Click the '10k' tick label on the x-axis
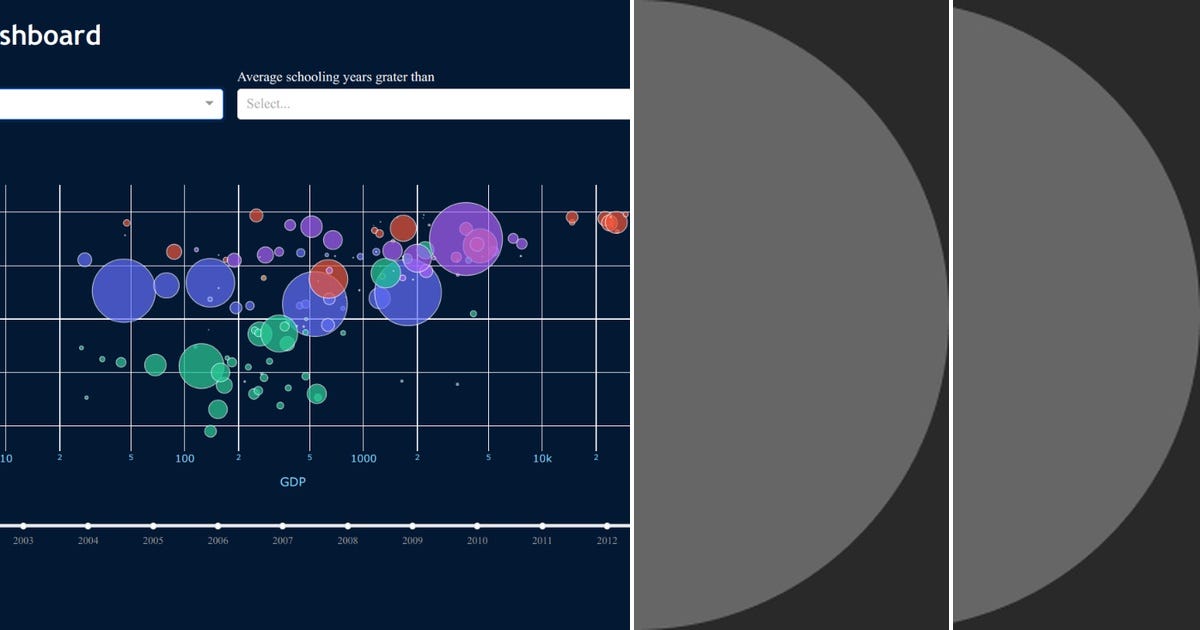 click(544, 458)
